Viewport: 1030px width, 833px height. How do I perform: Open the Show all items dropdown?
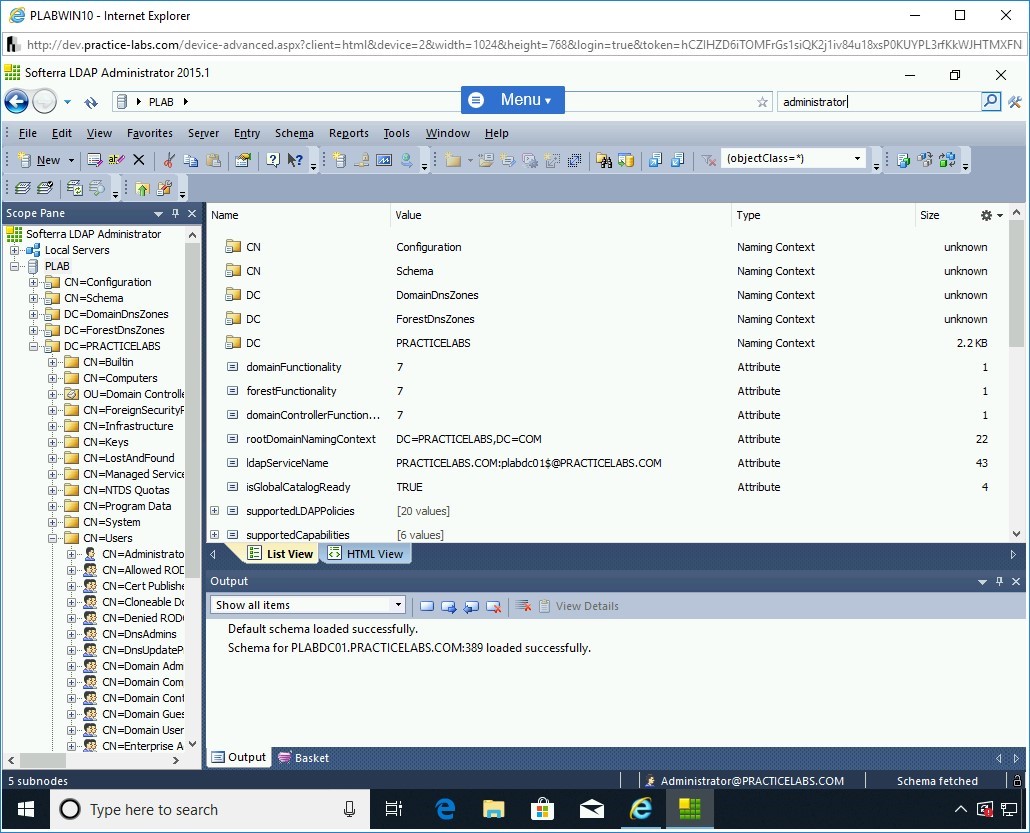[x=398, y=605]
